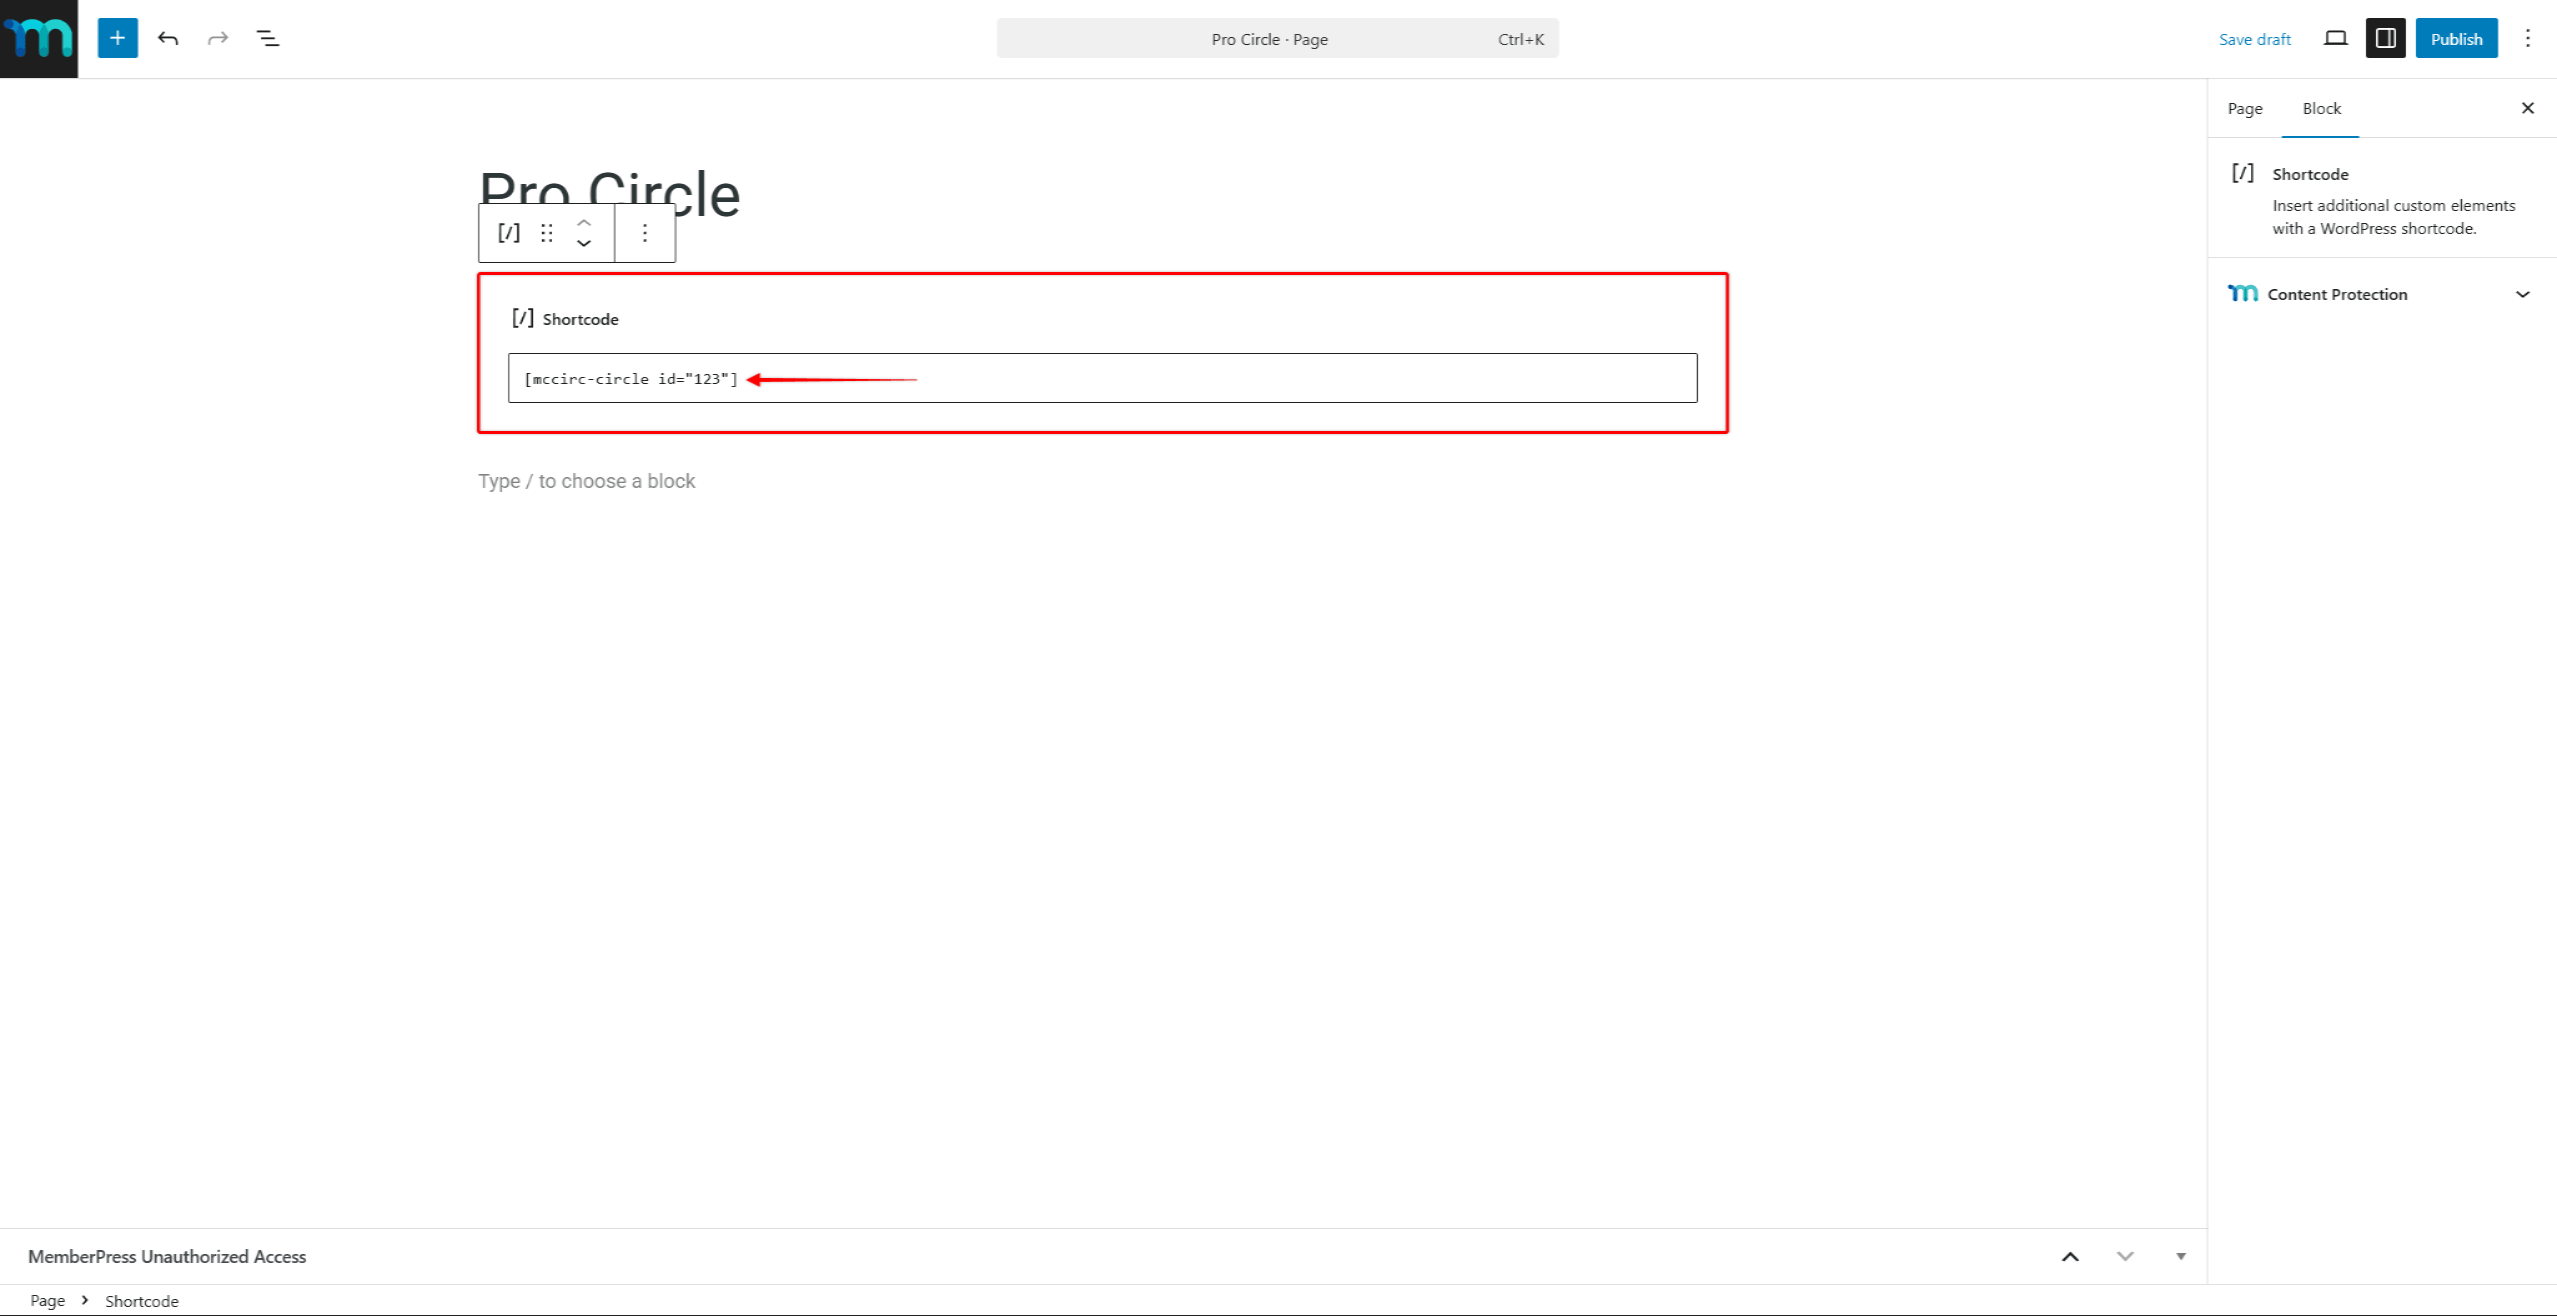Click the laptop preview icon
The height and width of the screenshot is (1316, 2557).
tap(2335, 38)
